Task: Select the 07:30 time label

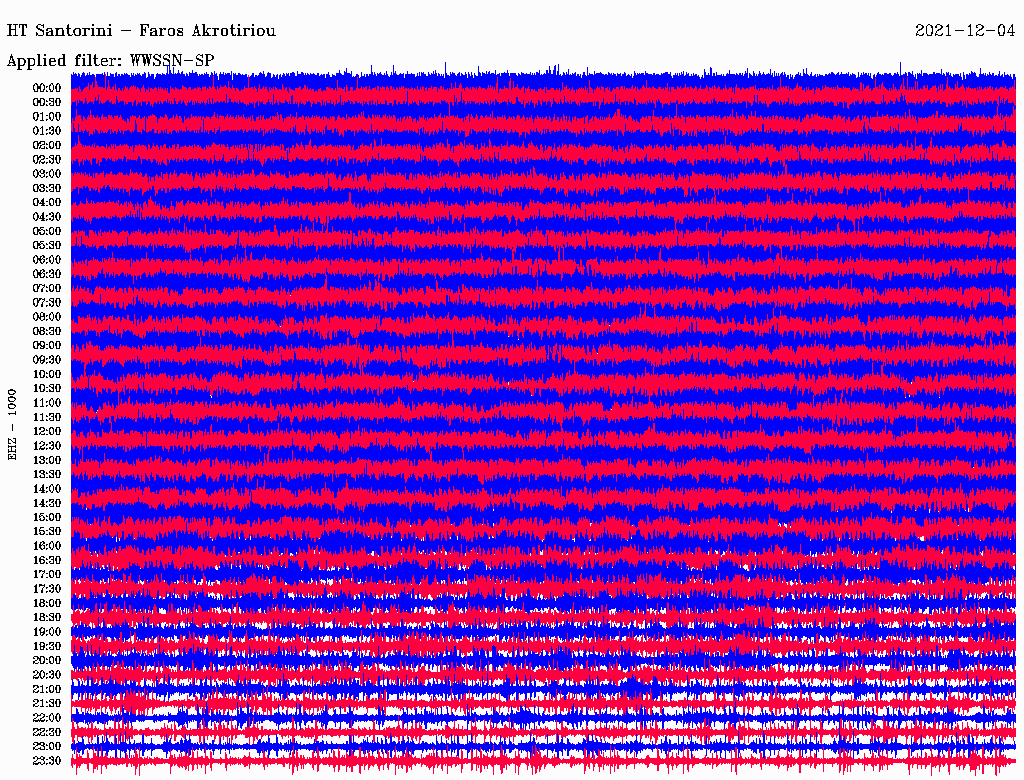Action: (46, 302)
